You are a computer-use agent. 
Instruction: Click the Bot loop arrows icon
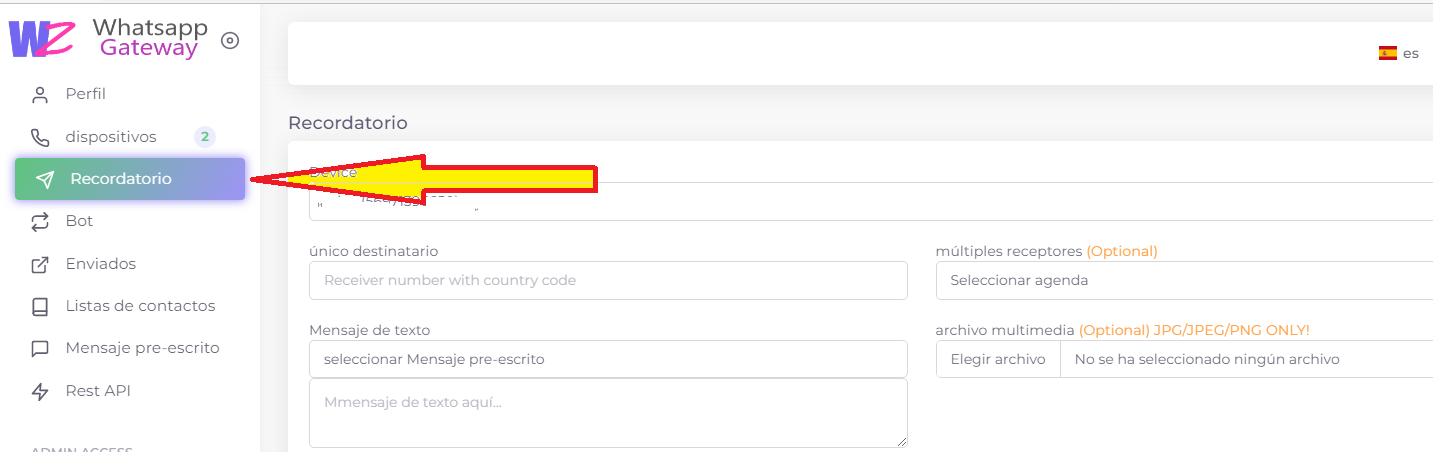click(40, 222)
